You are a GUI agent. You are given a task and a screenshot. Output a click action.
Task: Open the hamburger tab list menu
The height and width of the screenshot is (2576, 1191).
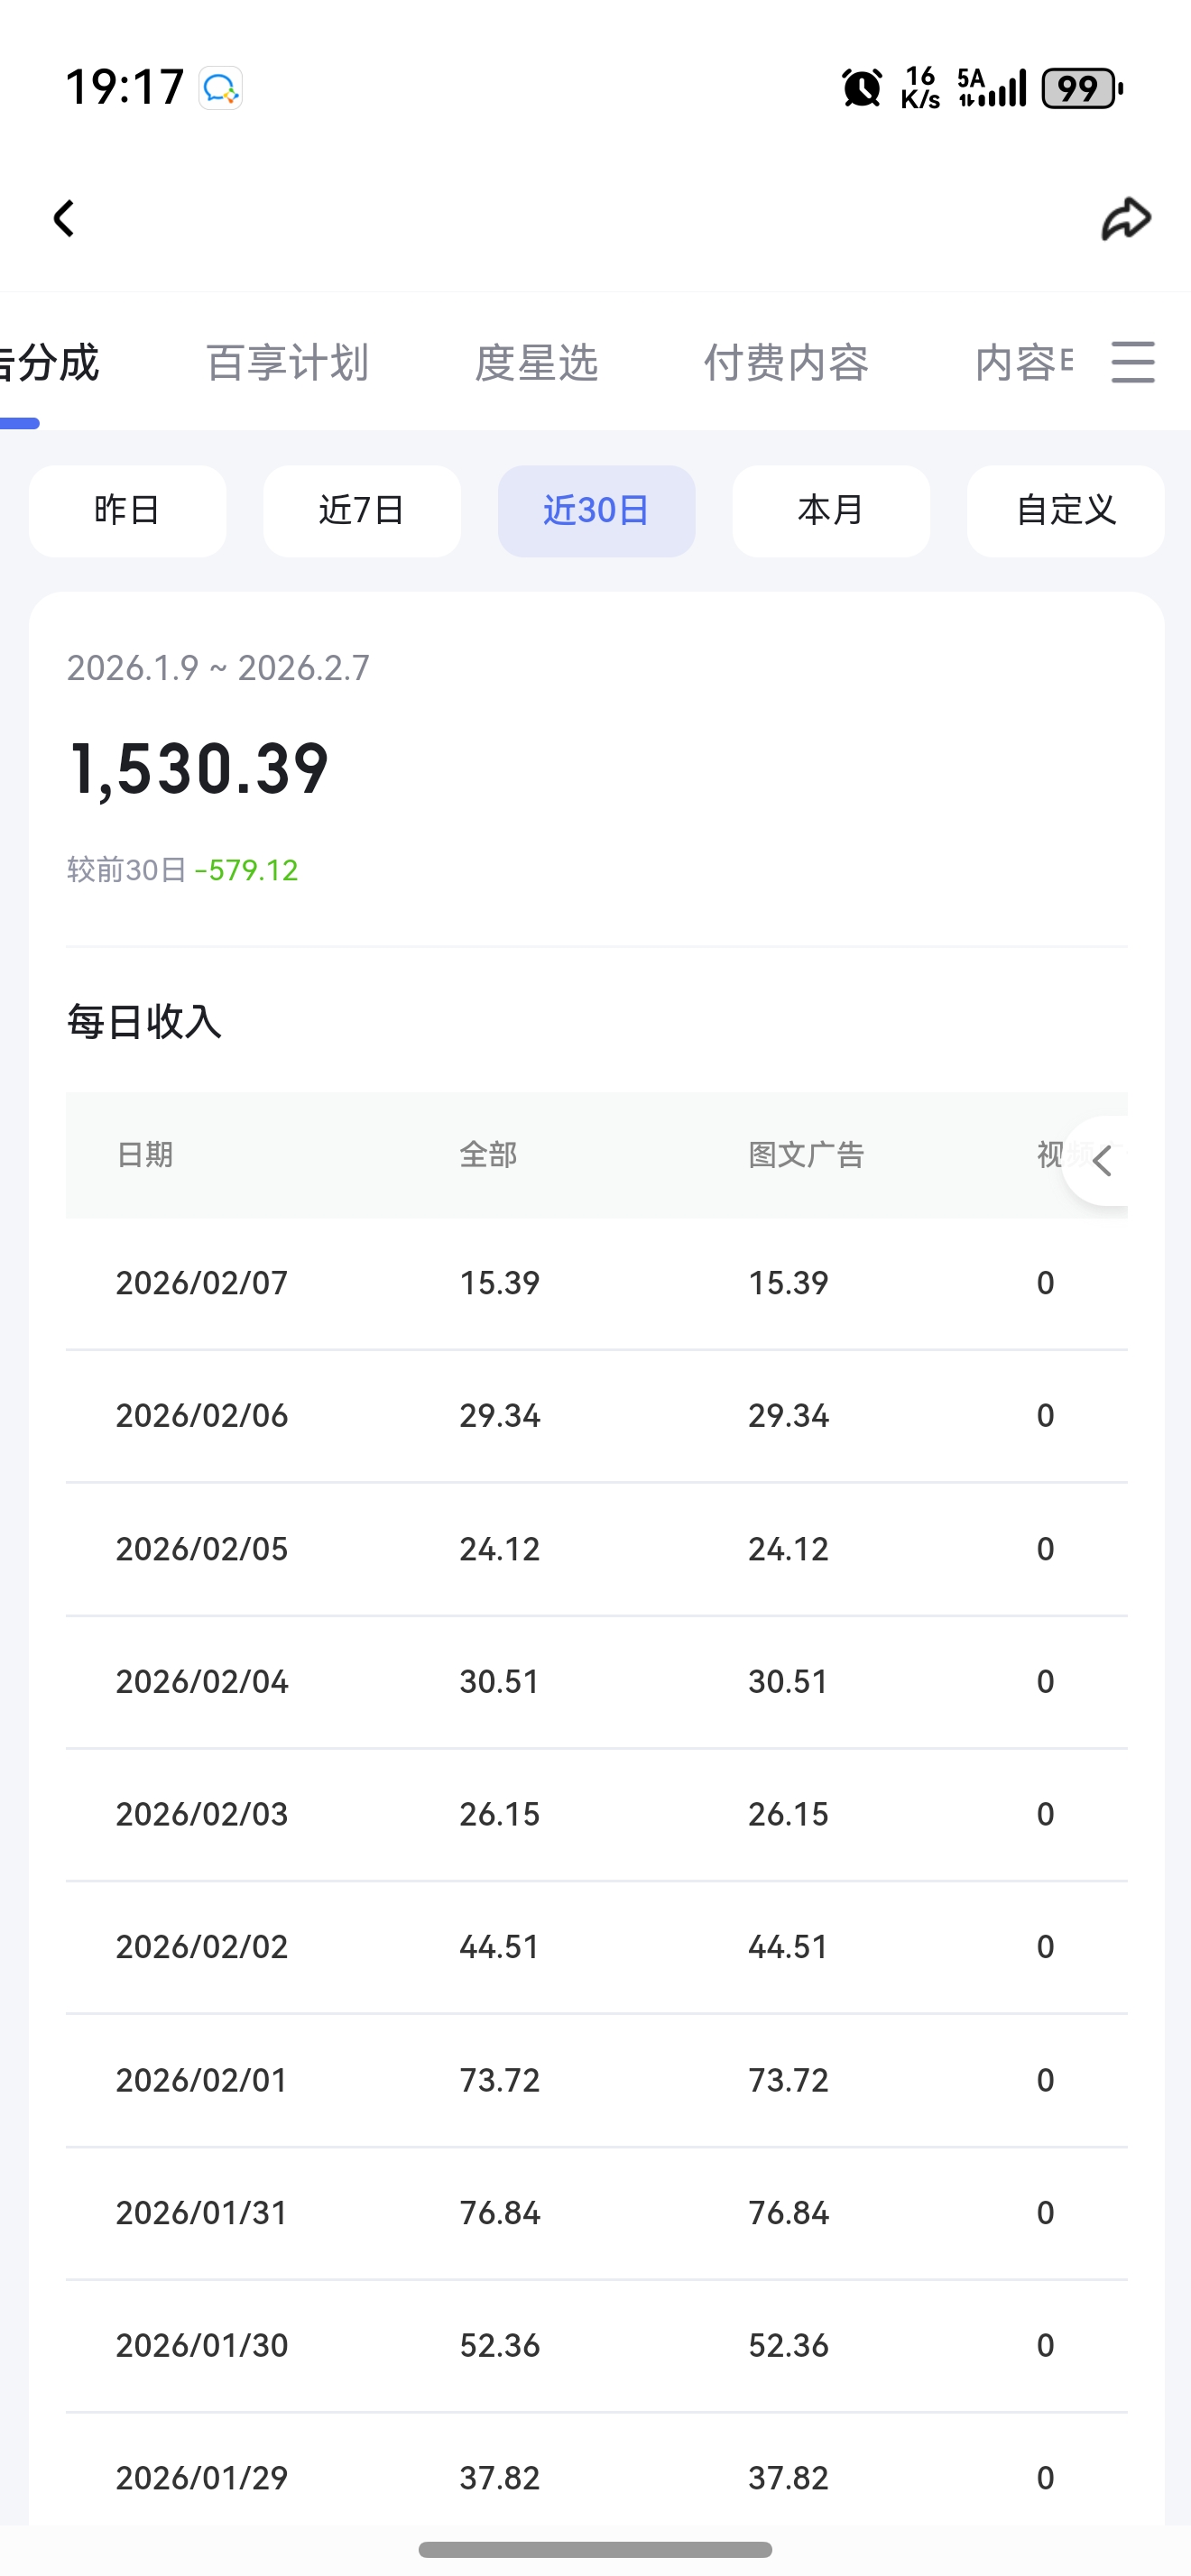click(1133, 362)
